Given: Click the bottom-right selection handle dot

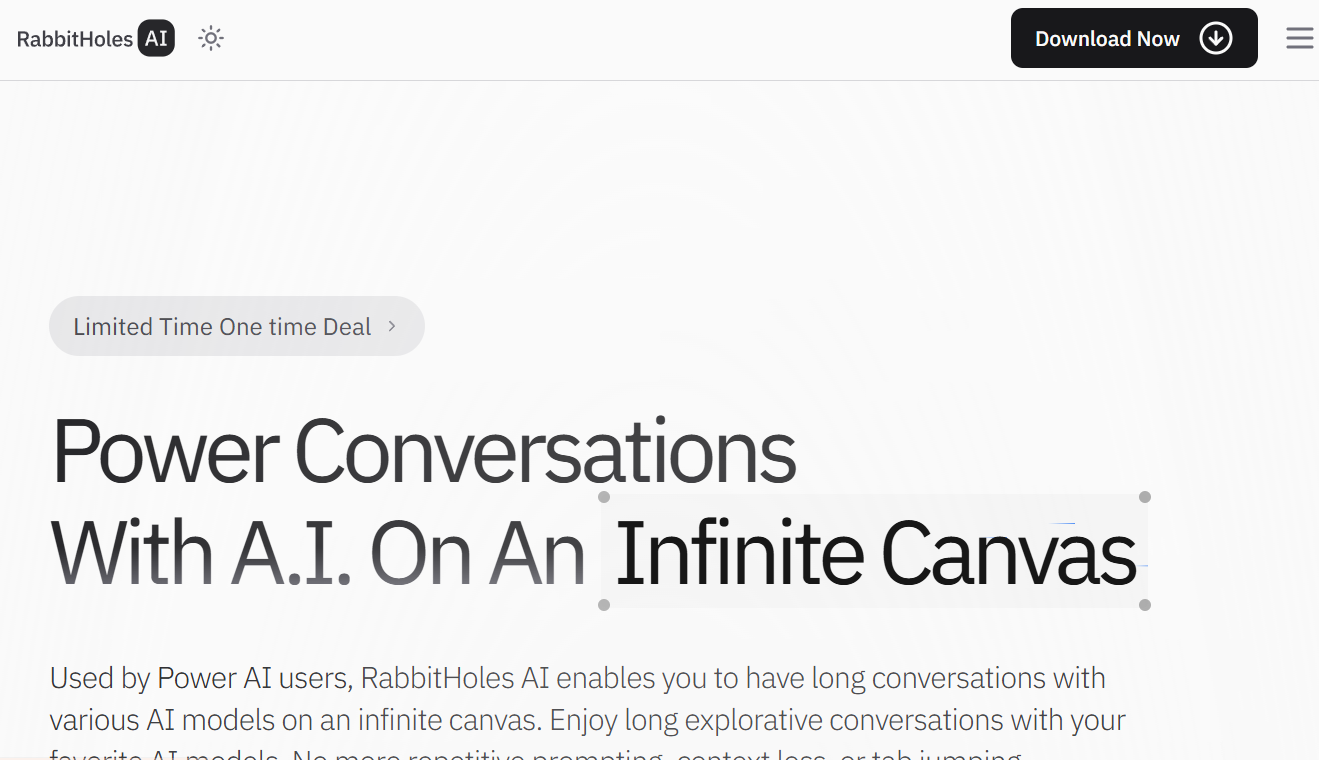Looking at the screenshot, I should click(x=1143, y=605).
